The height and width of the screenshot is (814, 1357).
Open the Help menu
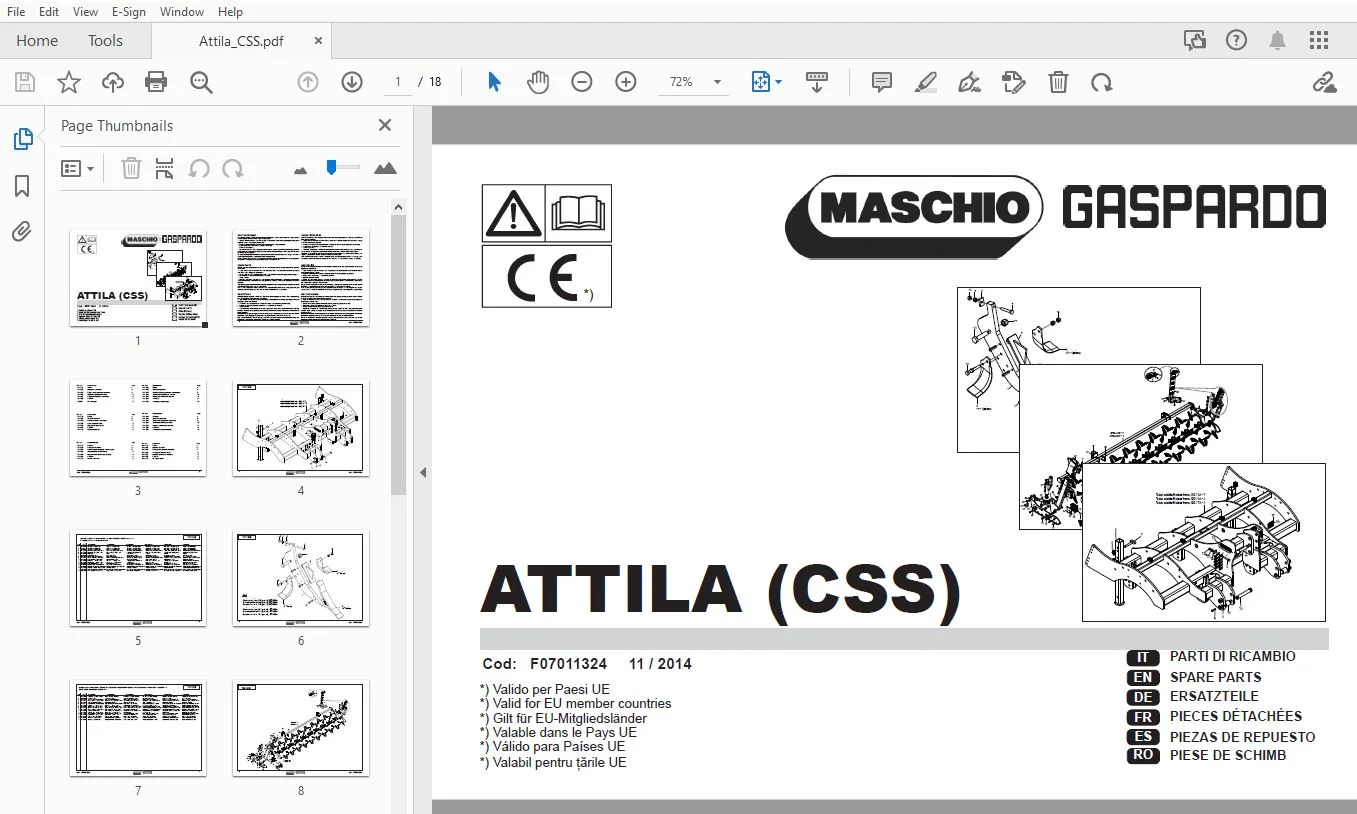point(230,11)
